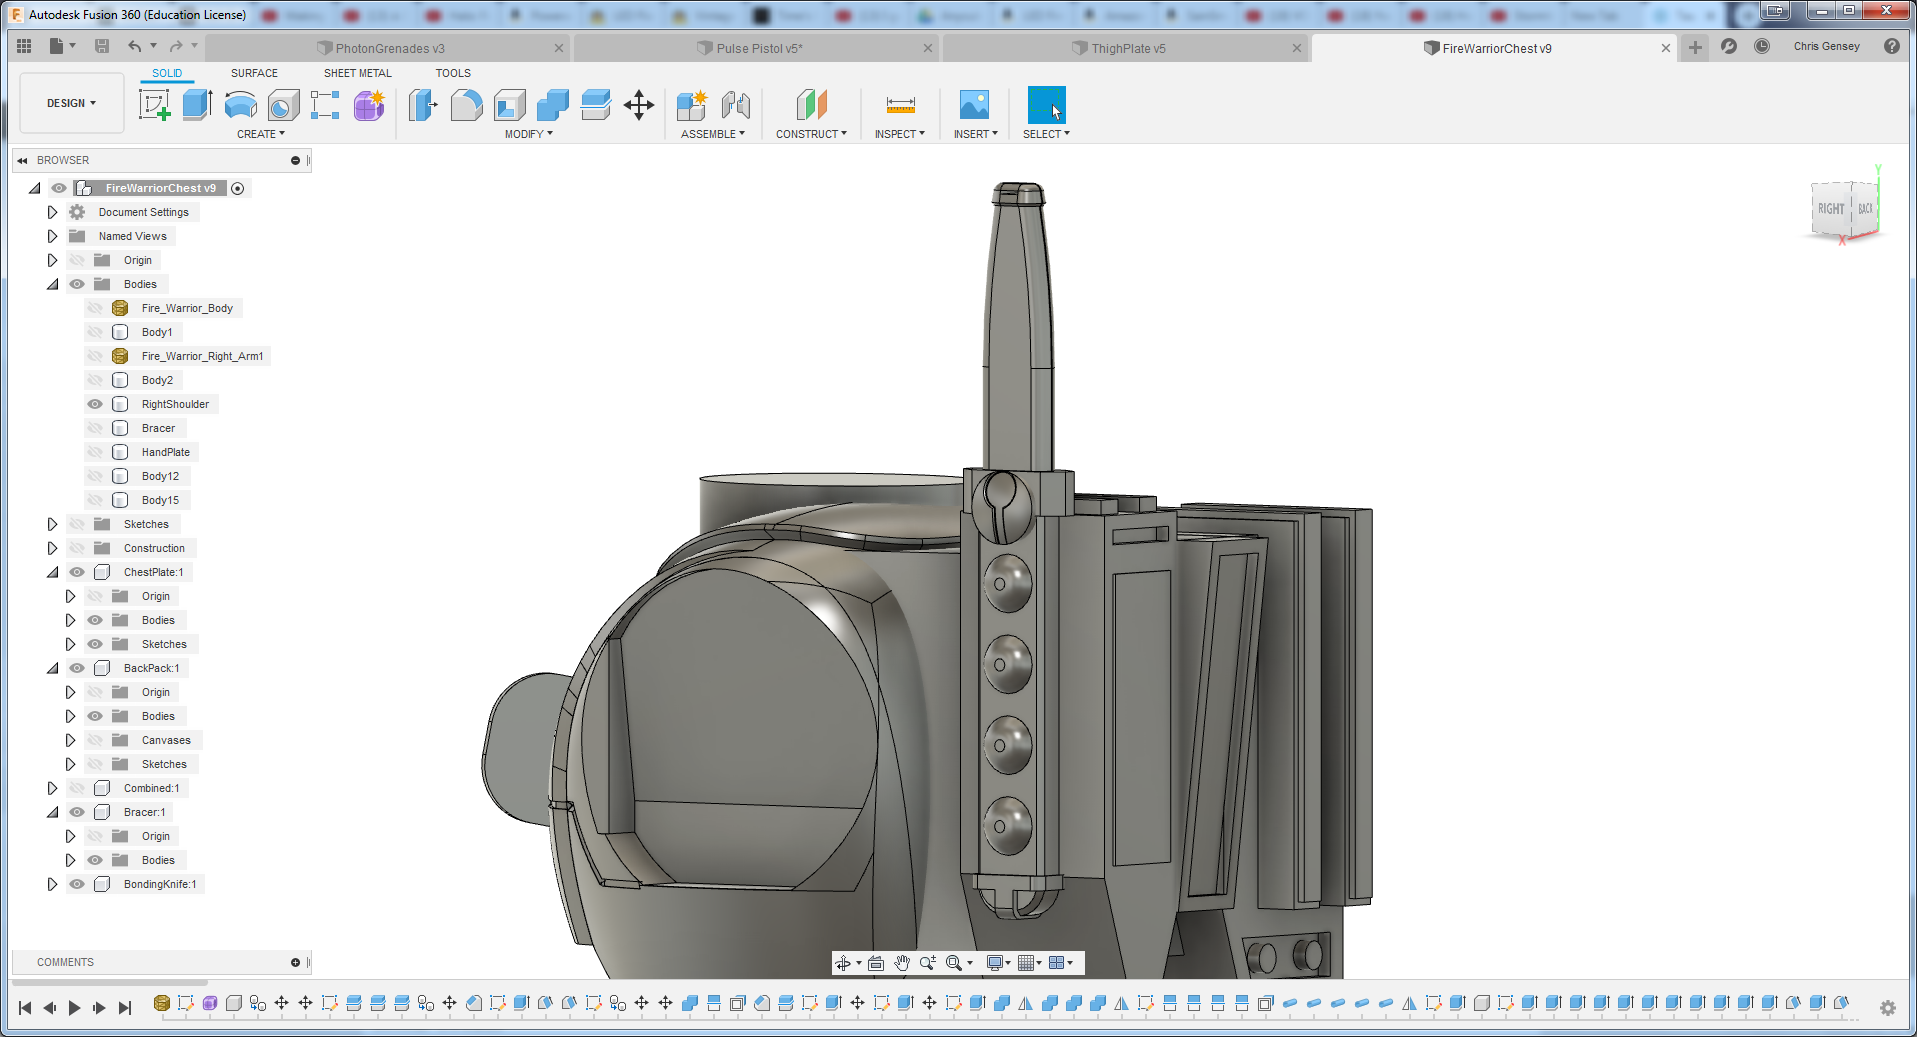Collapse the ChestPlate:1 component tree
The width and height of the screenshot is (1917, 1062).
point(52,572)
